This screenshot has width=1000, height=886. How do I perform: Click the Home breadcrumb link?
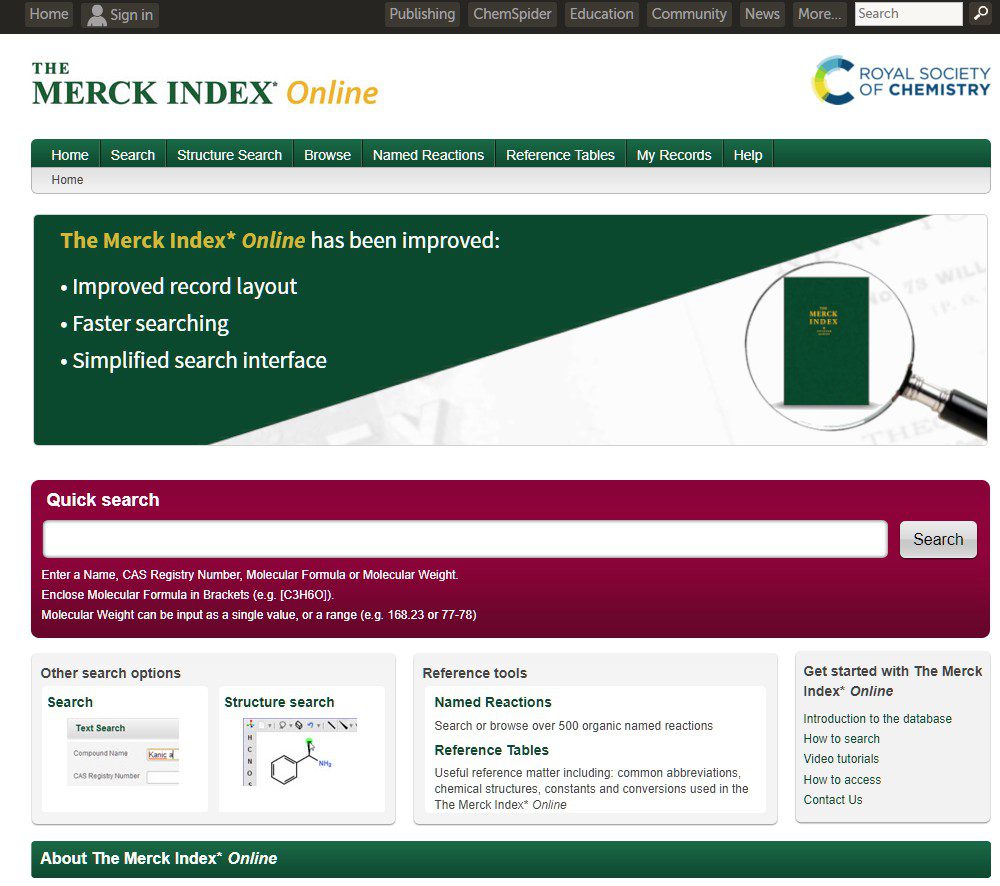click(x=66, y=180)
